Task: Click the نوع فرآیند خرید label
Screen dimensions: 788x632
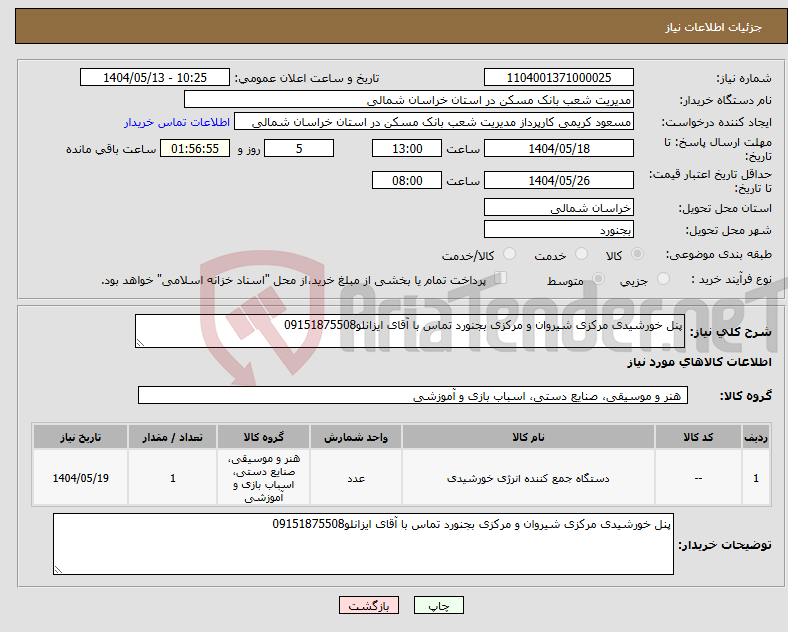Action: (731, 279)
